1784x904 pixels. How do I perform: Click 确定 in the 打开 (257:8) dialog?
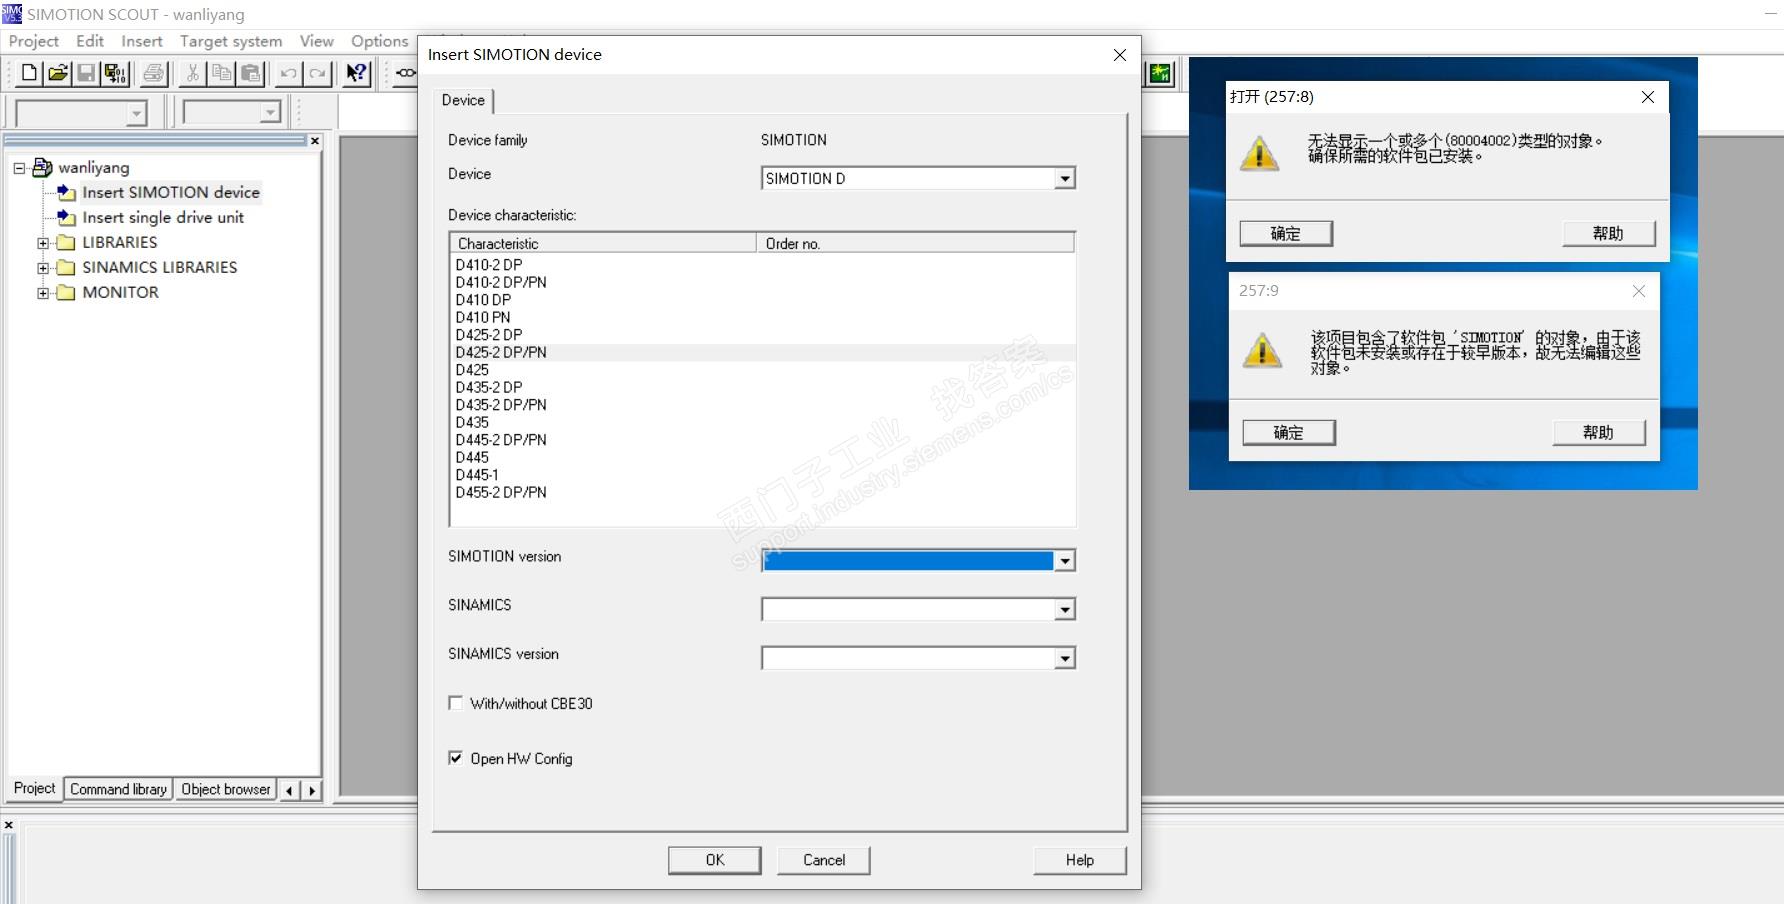[1286, 233]
